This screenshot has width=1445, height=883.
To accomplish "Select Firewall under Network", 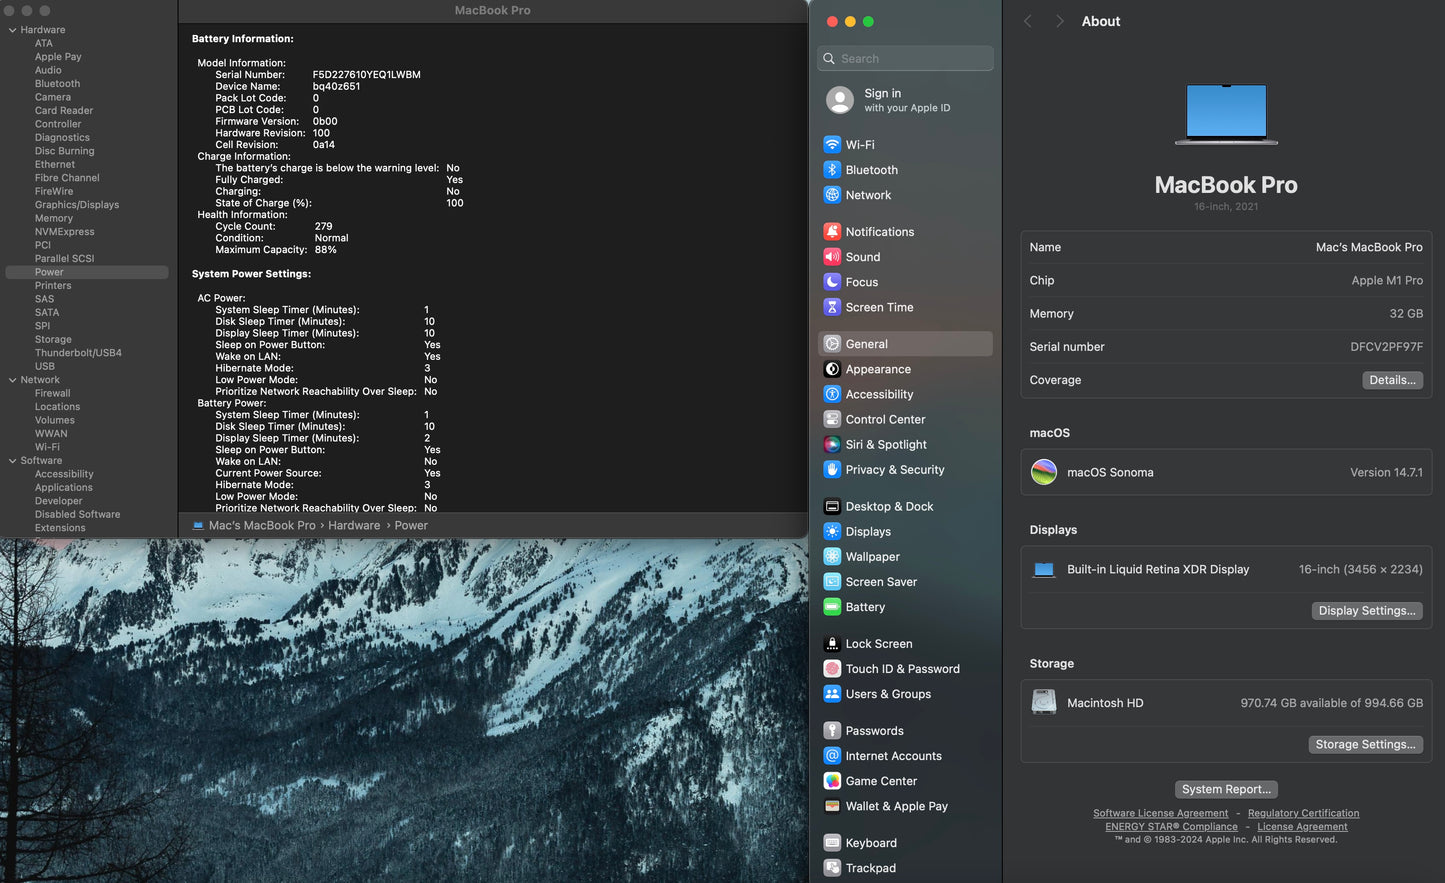I will click(53, 393).
